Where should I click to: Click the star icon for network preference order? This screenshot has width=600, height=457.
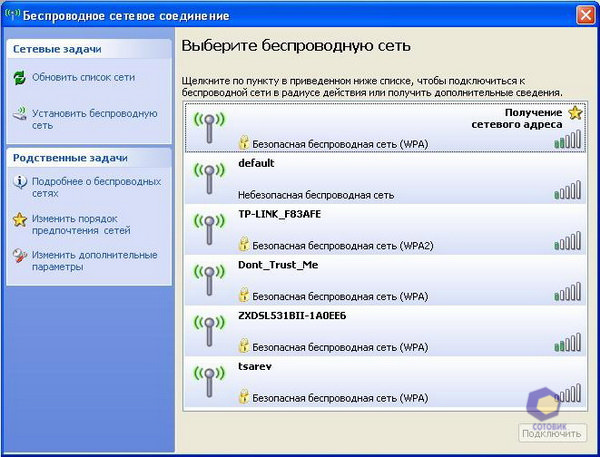tap(19, 219)
